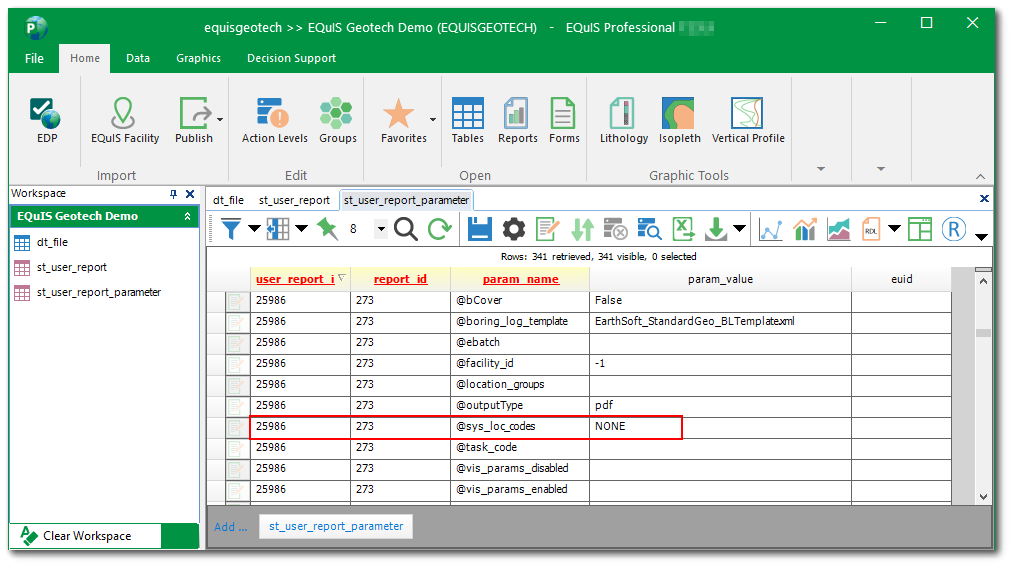1011x566 pixels.
Task: Click the line chart icon
Action: (x=771, y=229)
